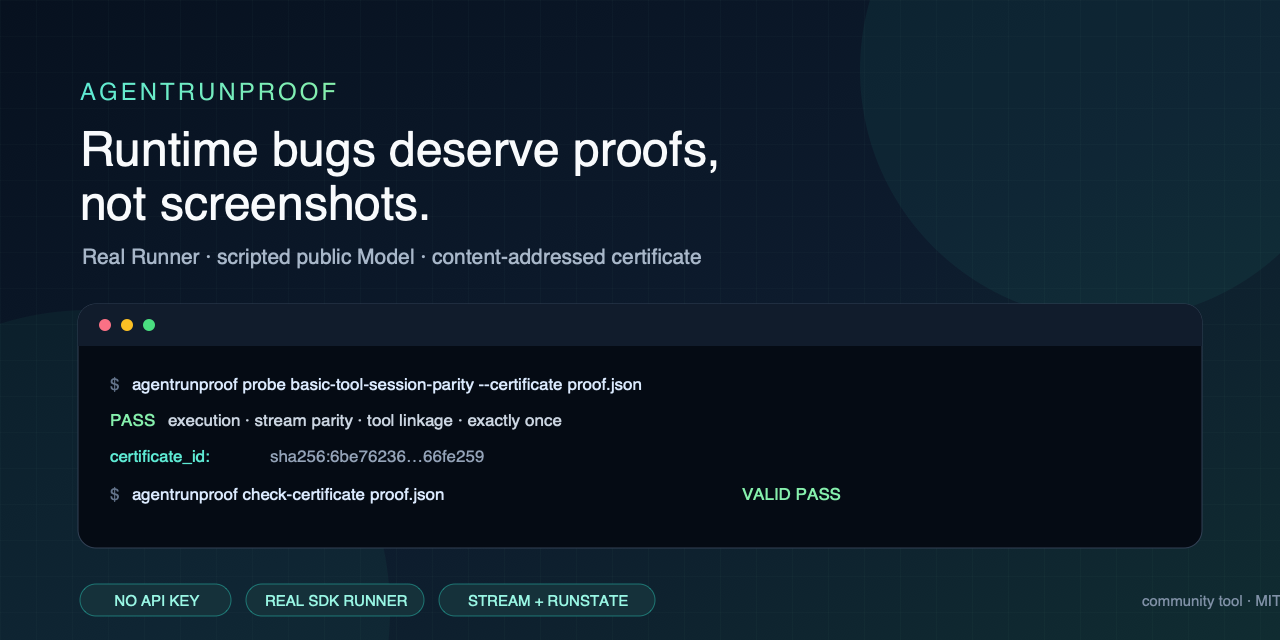This screenshot has height=640, width=1280.
Task: Click the probe basic-tool-session-parity command line
Action: pos(387,385)
